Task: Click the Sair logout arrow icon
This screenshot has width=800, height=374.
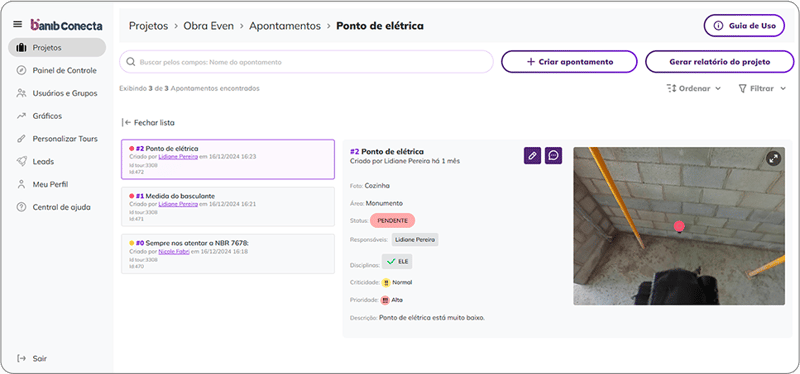Action: coord(21,358)
